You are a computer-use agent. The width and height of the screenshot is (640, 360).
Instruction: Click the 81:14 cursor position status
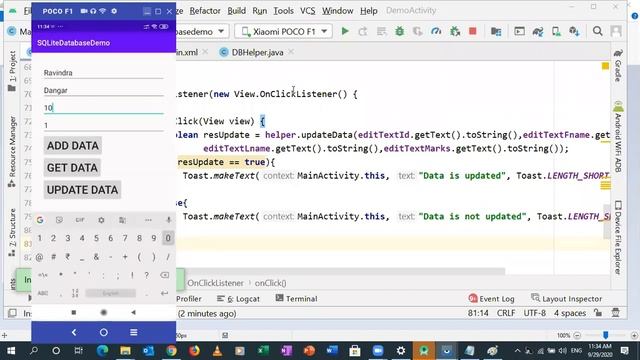coord(478,313)
